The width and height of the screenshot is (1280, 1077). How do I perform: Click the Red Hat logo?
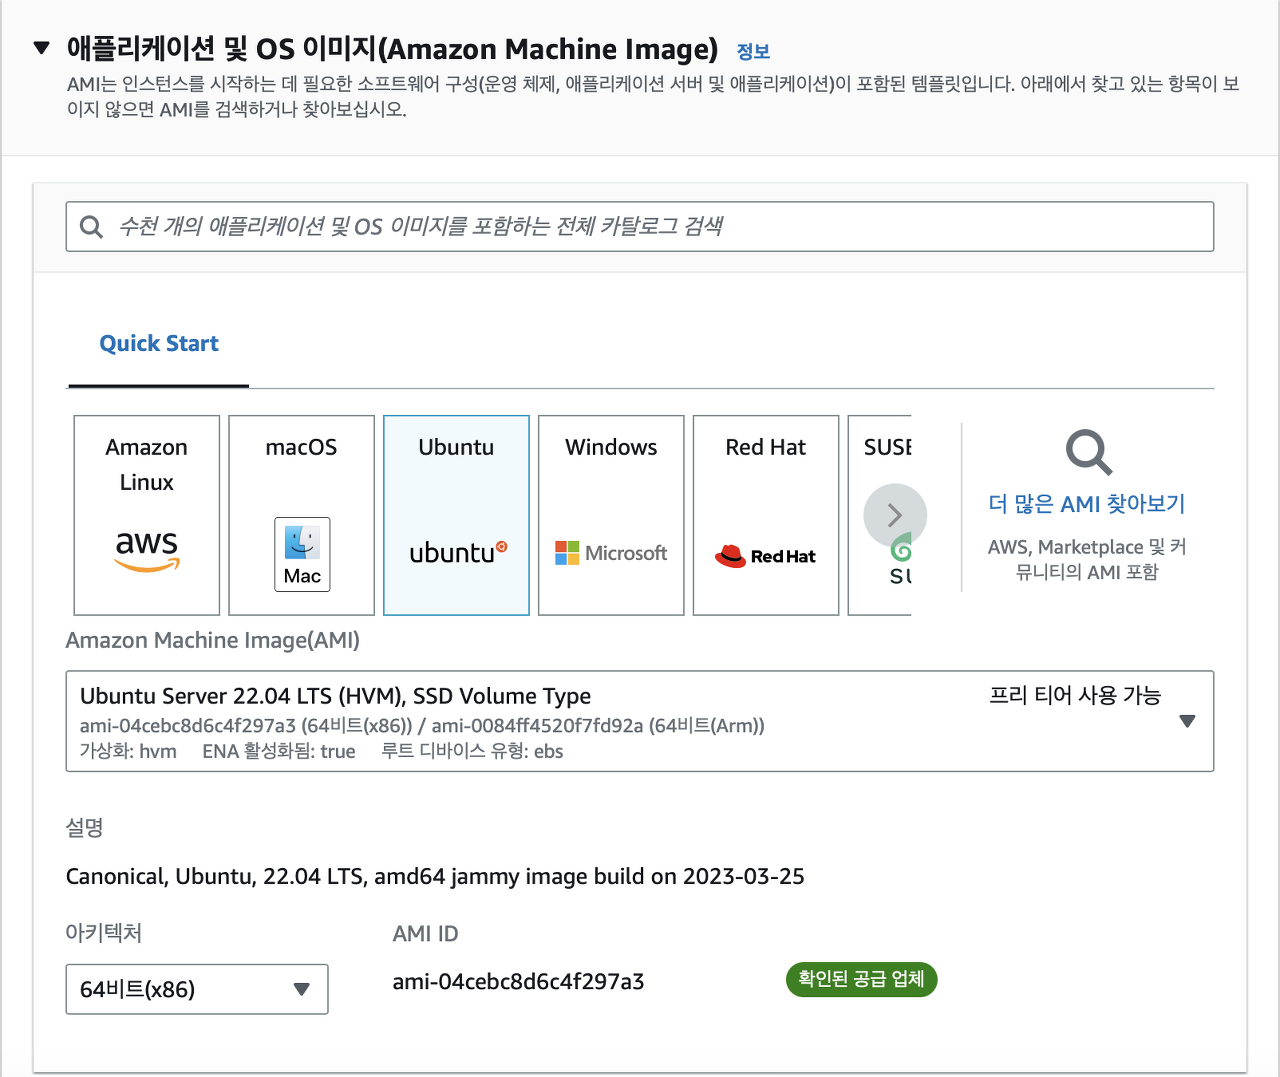pyautogui.click(x=766, y=556)
